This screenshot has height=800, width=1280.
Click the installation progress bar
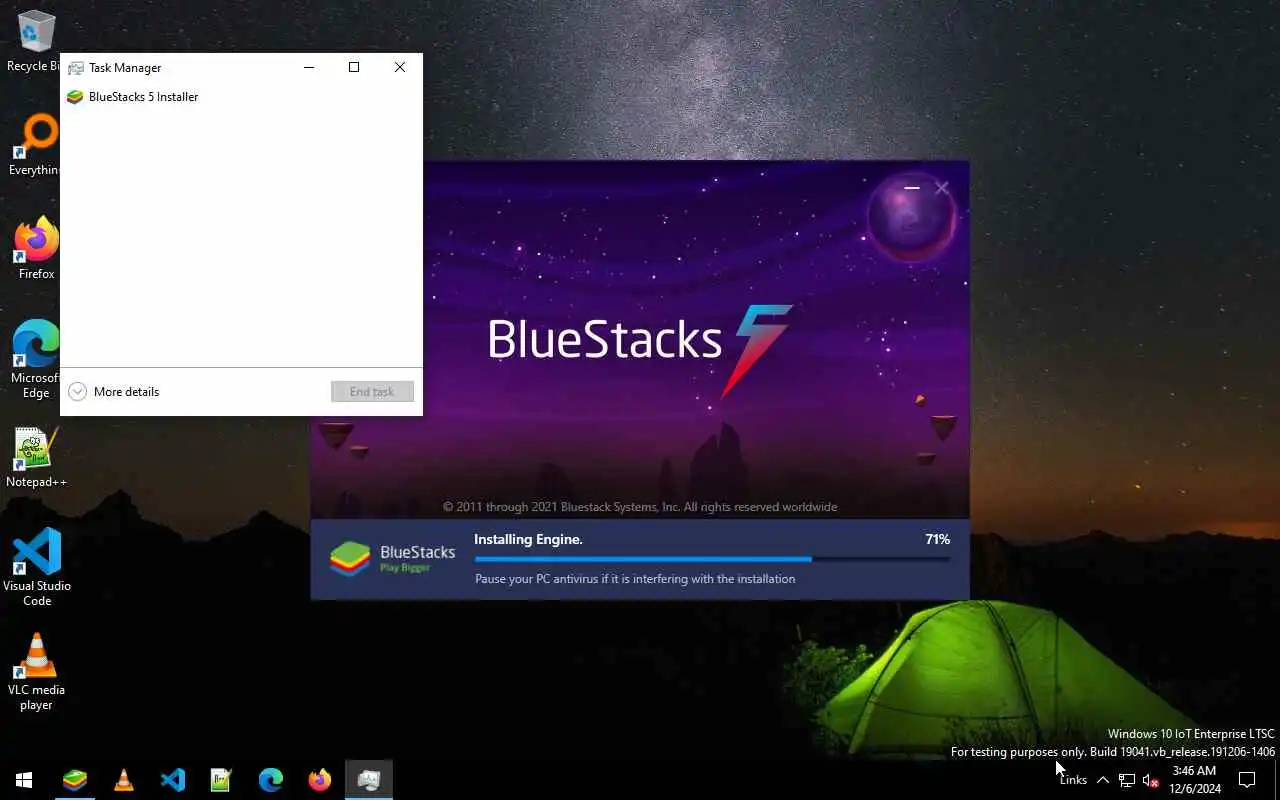[x=712, y=559]
